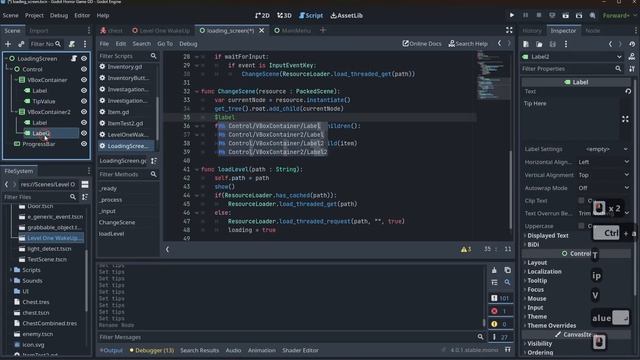Expand the Text field editor
The width and height of the screenshot is (640, 360).
click(625, 119)
